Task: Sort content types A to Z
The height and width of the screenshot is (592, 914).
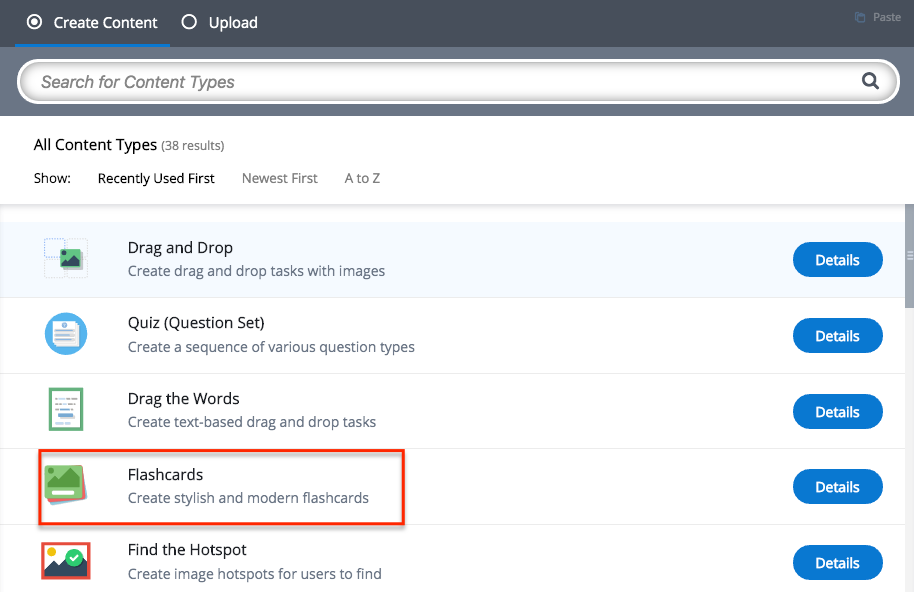Action: [362, 178]
